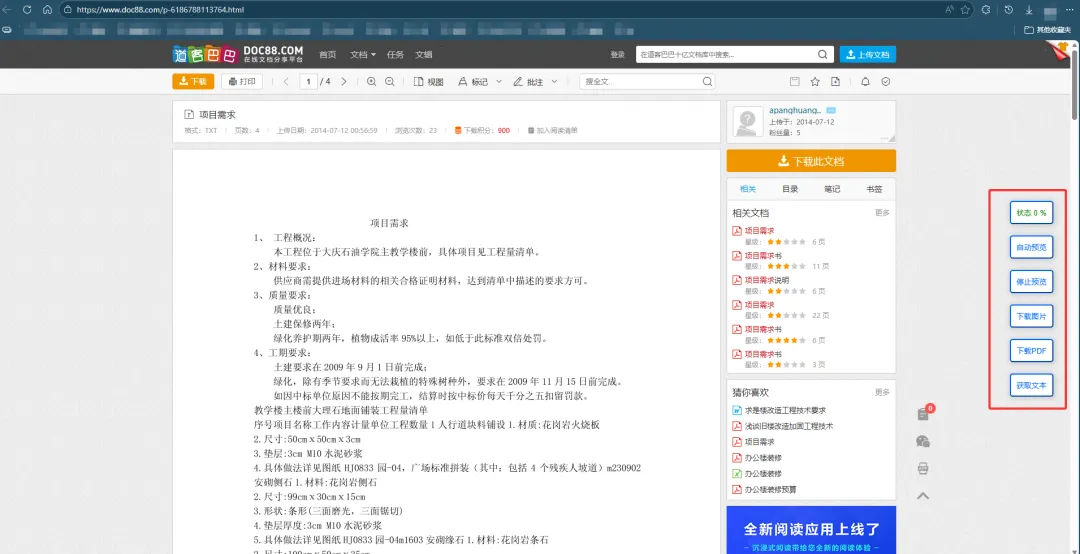Open 文辑 in the top navigation
The image size is (1080, 554).
pyautogui.click(x=424, y=54)
